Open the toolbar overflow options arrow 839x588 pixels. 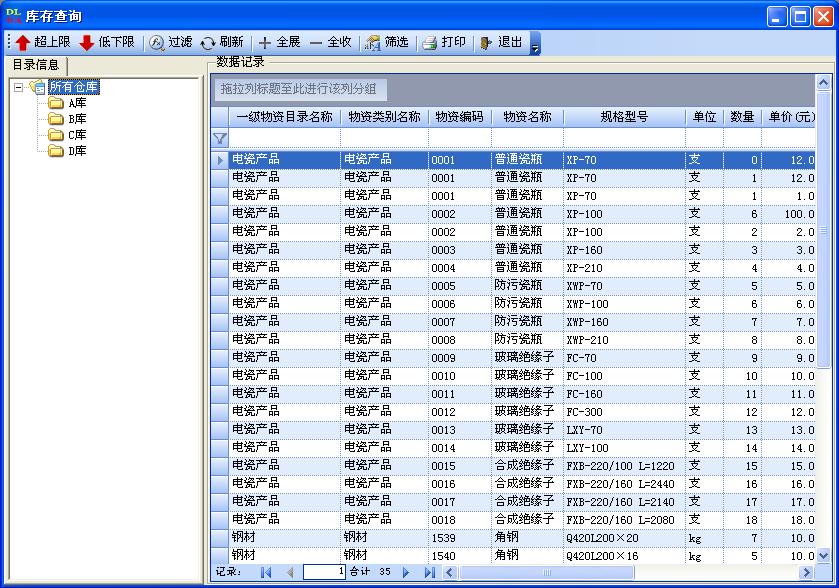pos(535,44)
